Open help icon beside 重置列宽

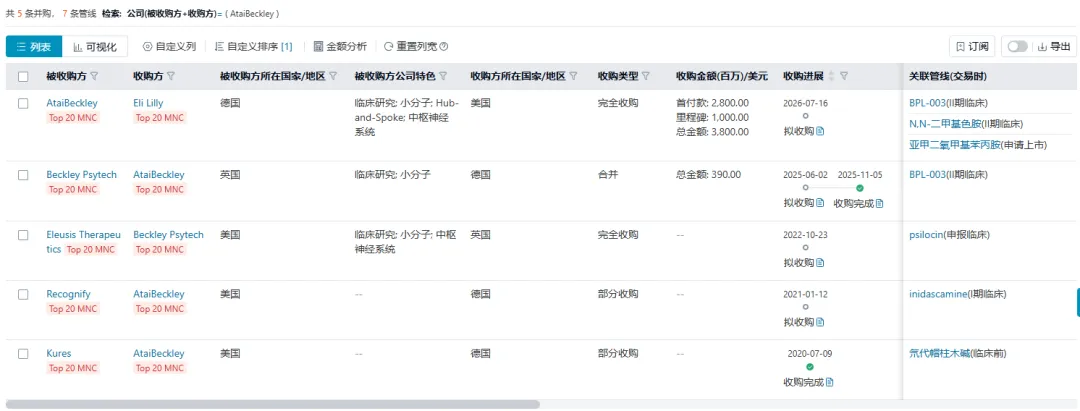(x=444, y=47)
